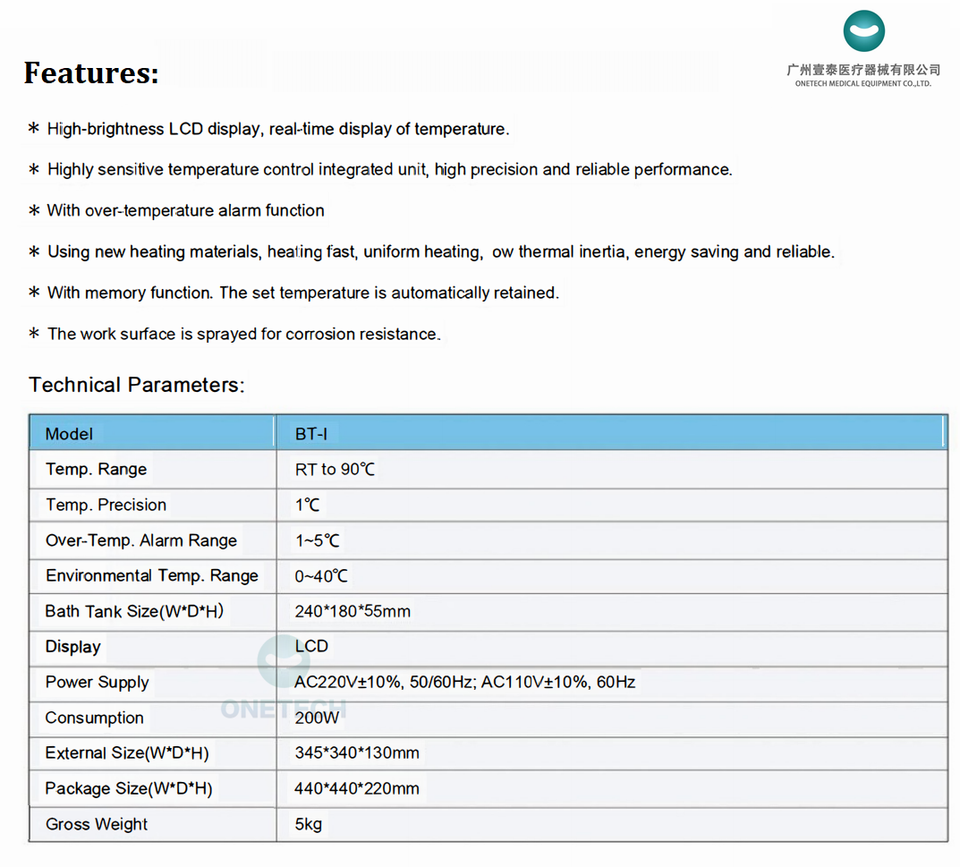
Task: Select the Over-Temp. Alarm Range label
Action: [x=141, y=540]
